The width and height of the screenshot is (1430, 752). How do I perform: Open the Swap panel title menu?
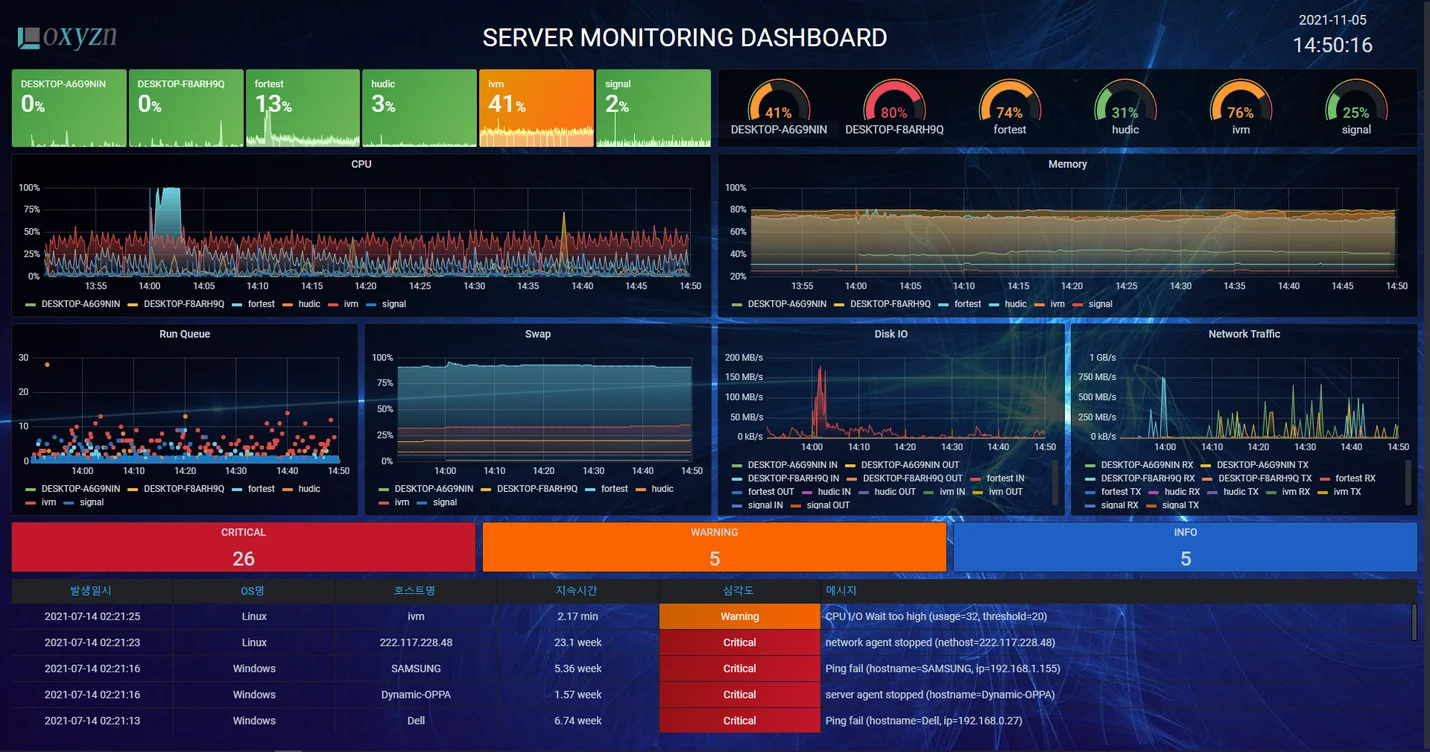tap(538, 334)
